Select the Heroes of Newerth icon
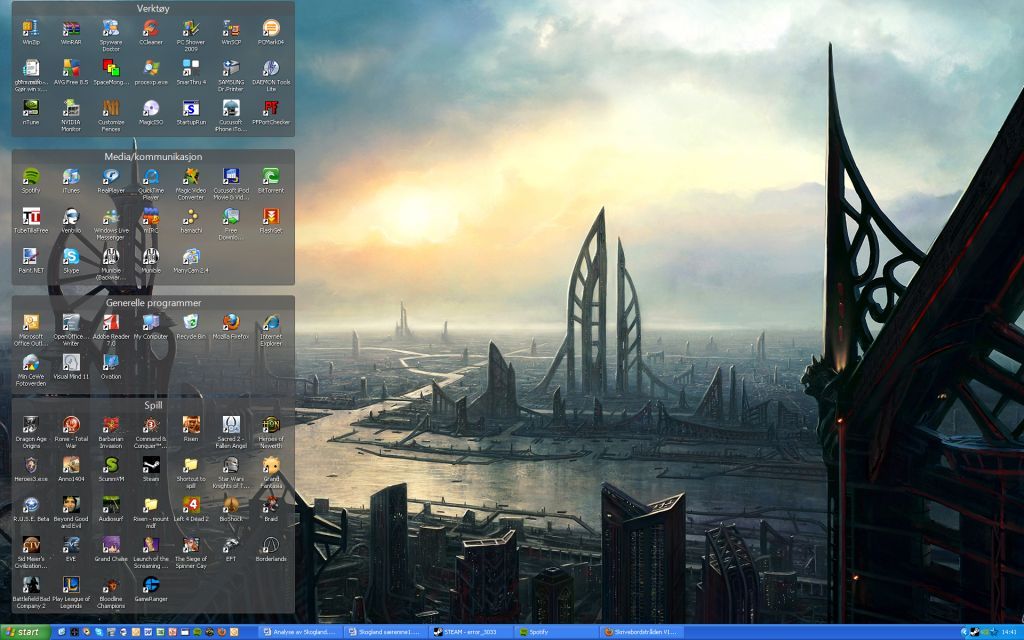 271,432
